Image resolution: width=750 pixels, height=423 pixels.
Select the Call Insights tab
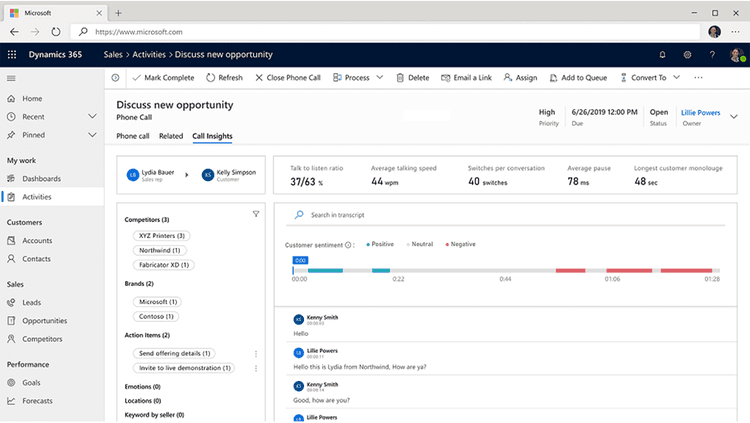coord(212,136)
